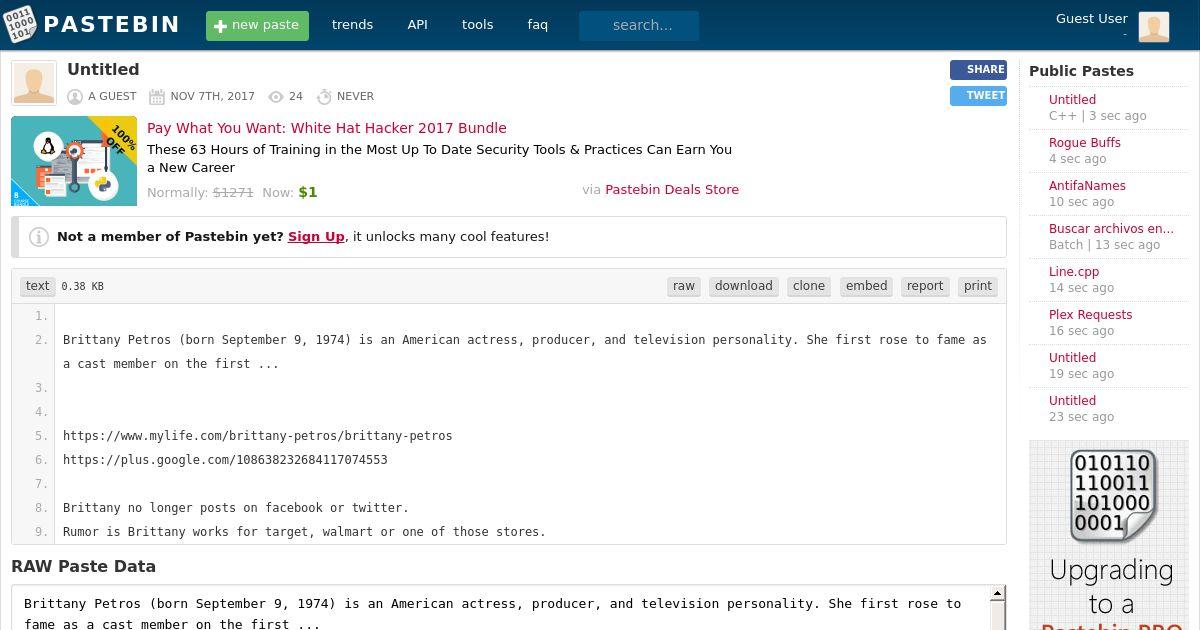Share the paste on Facebook
1200x630 pixels.
click(x=978, y=70)
